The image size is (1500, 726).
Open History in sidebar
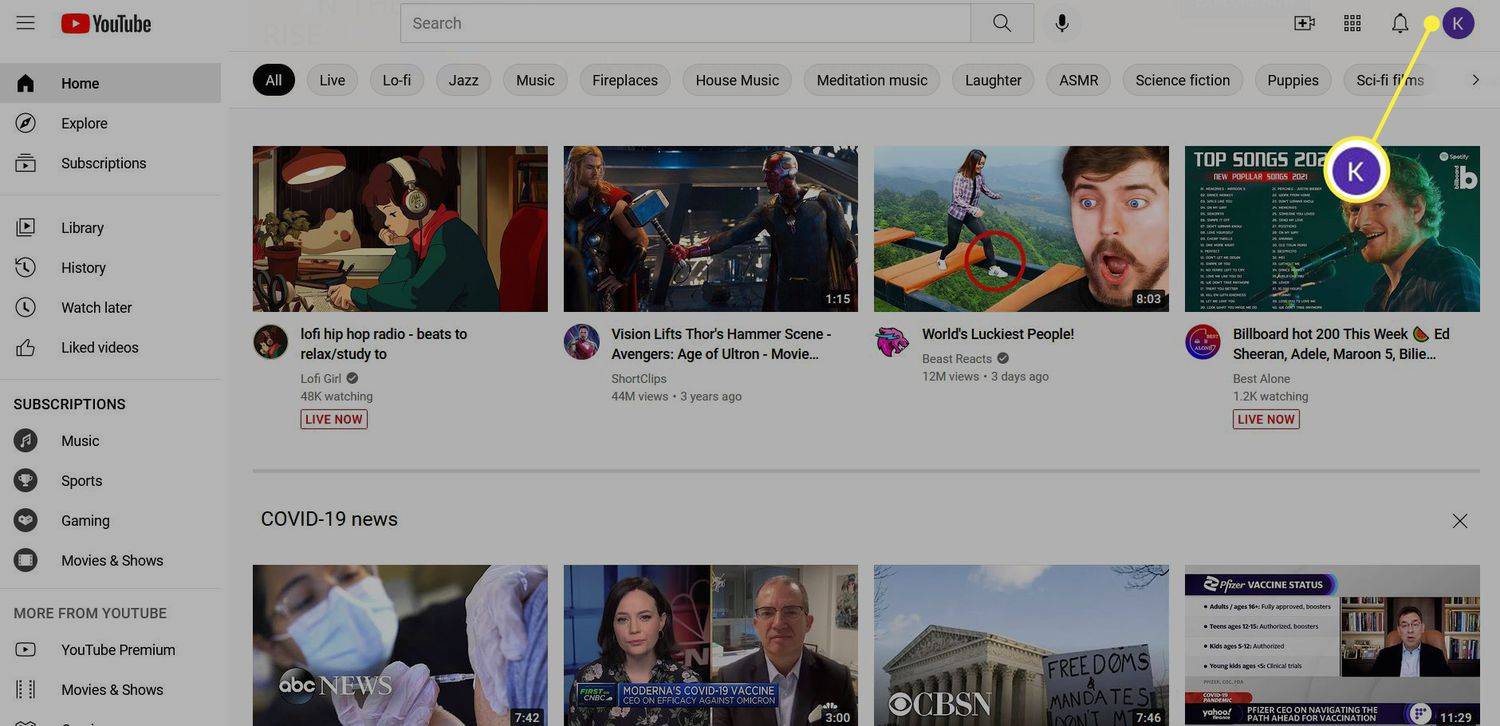pos(110,268)
